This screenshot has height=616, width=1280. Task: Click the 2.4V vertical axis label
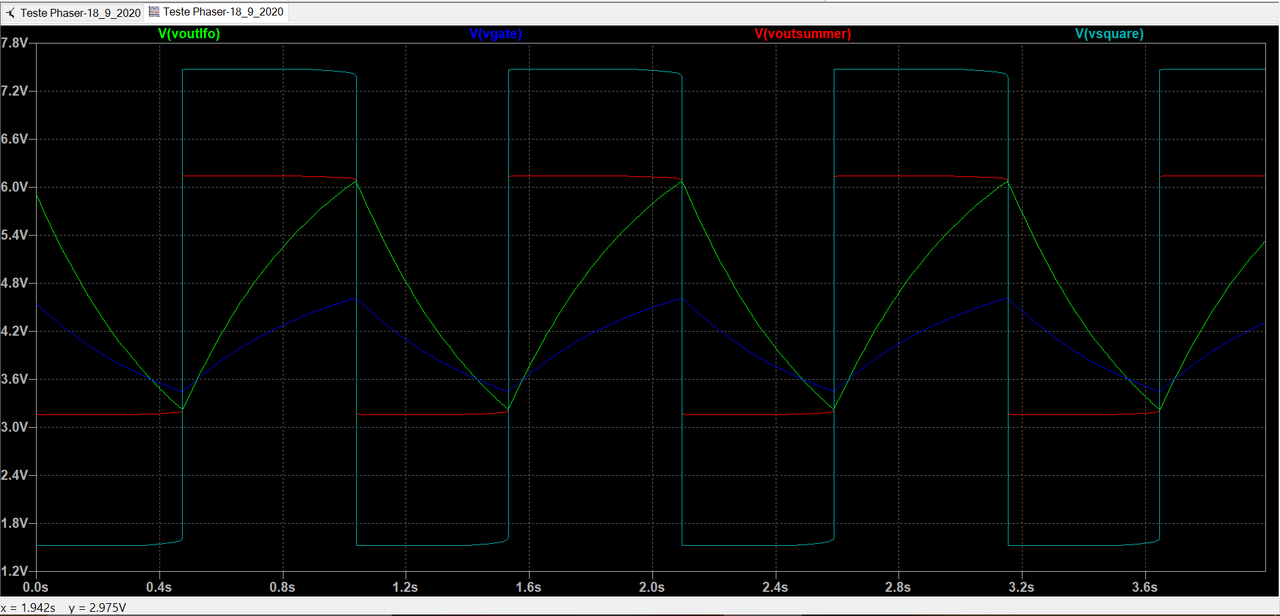(x=14, y=475)
